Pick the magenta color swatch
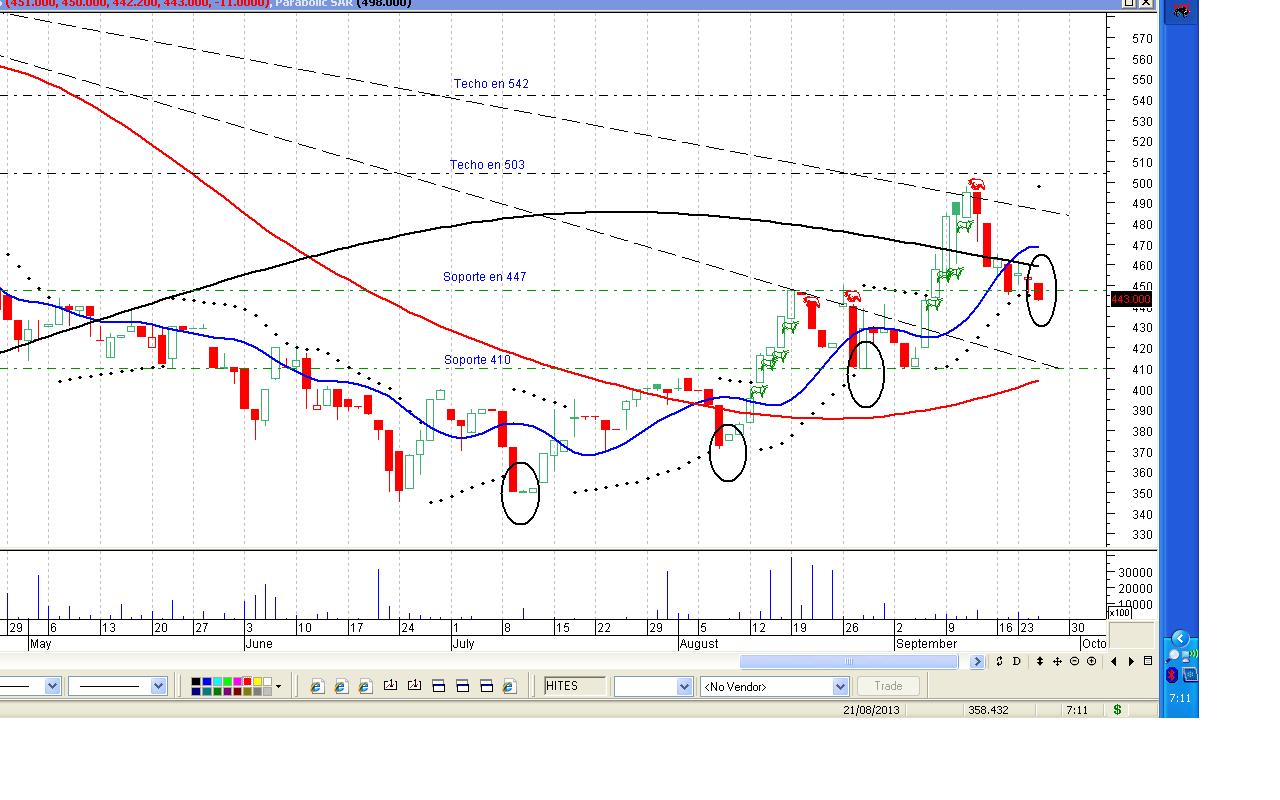 coord(237,682)
